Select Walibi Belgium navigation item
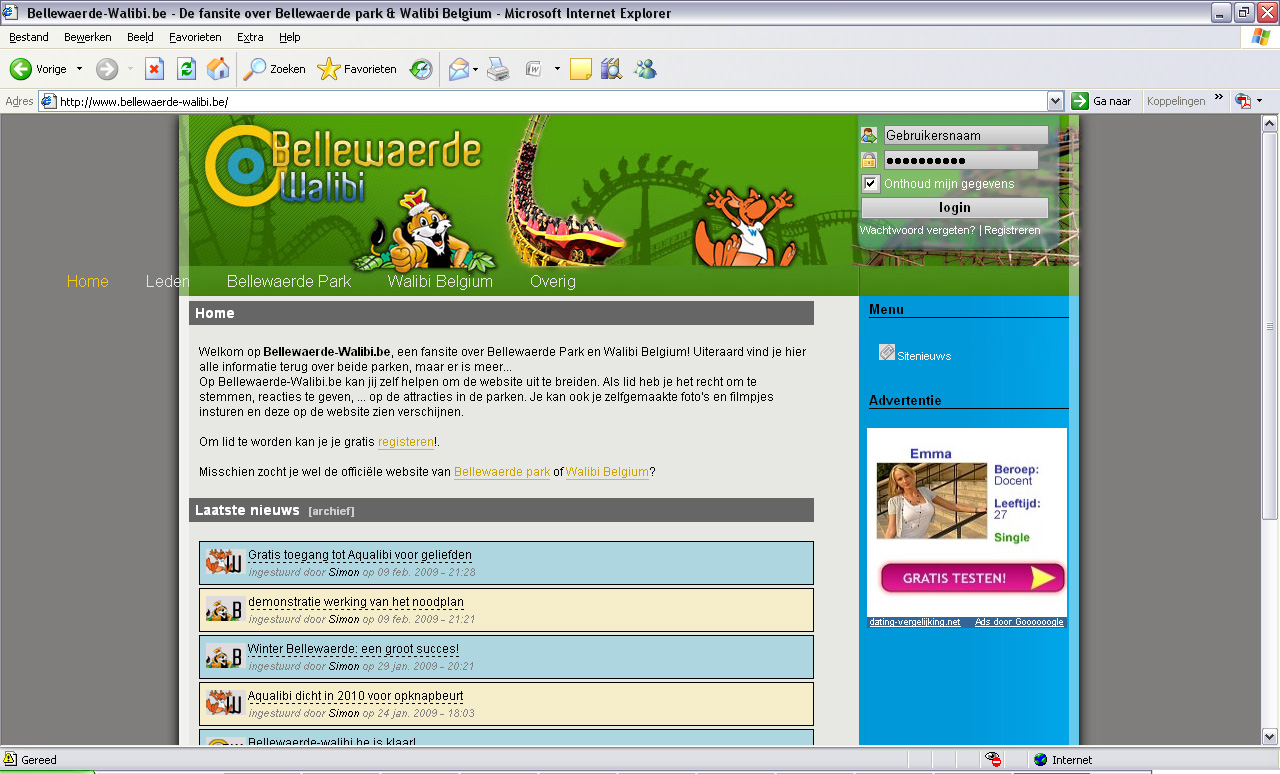The width and height of the screenshot is (1280, 774). click(x=440, y=281)
